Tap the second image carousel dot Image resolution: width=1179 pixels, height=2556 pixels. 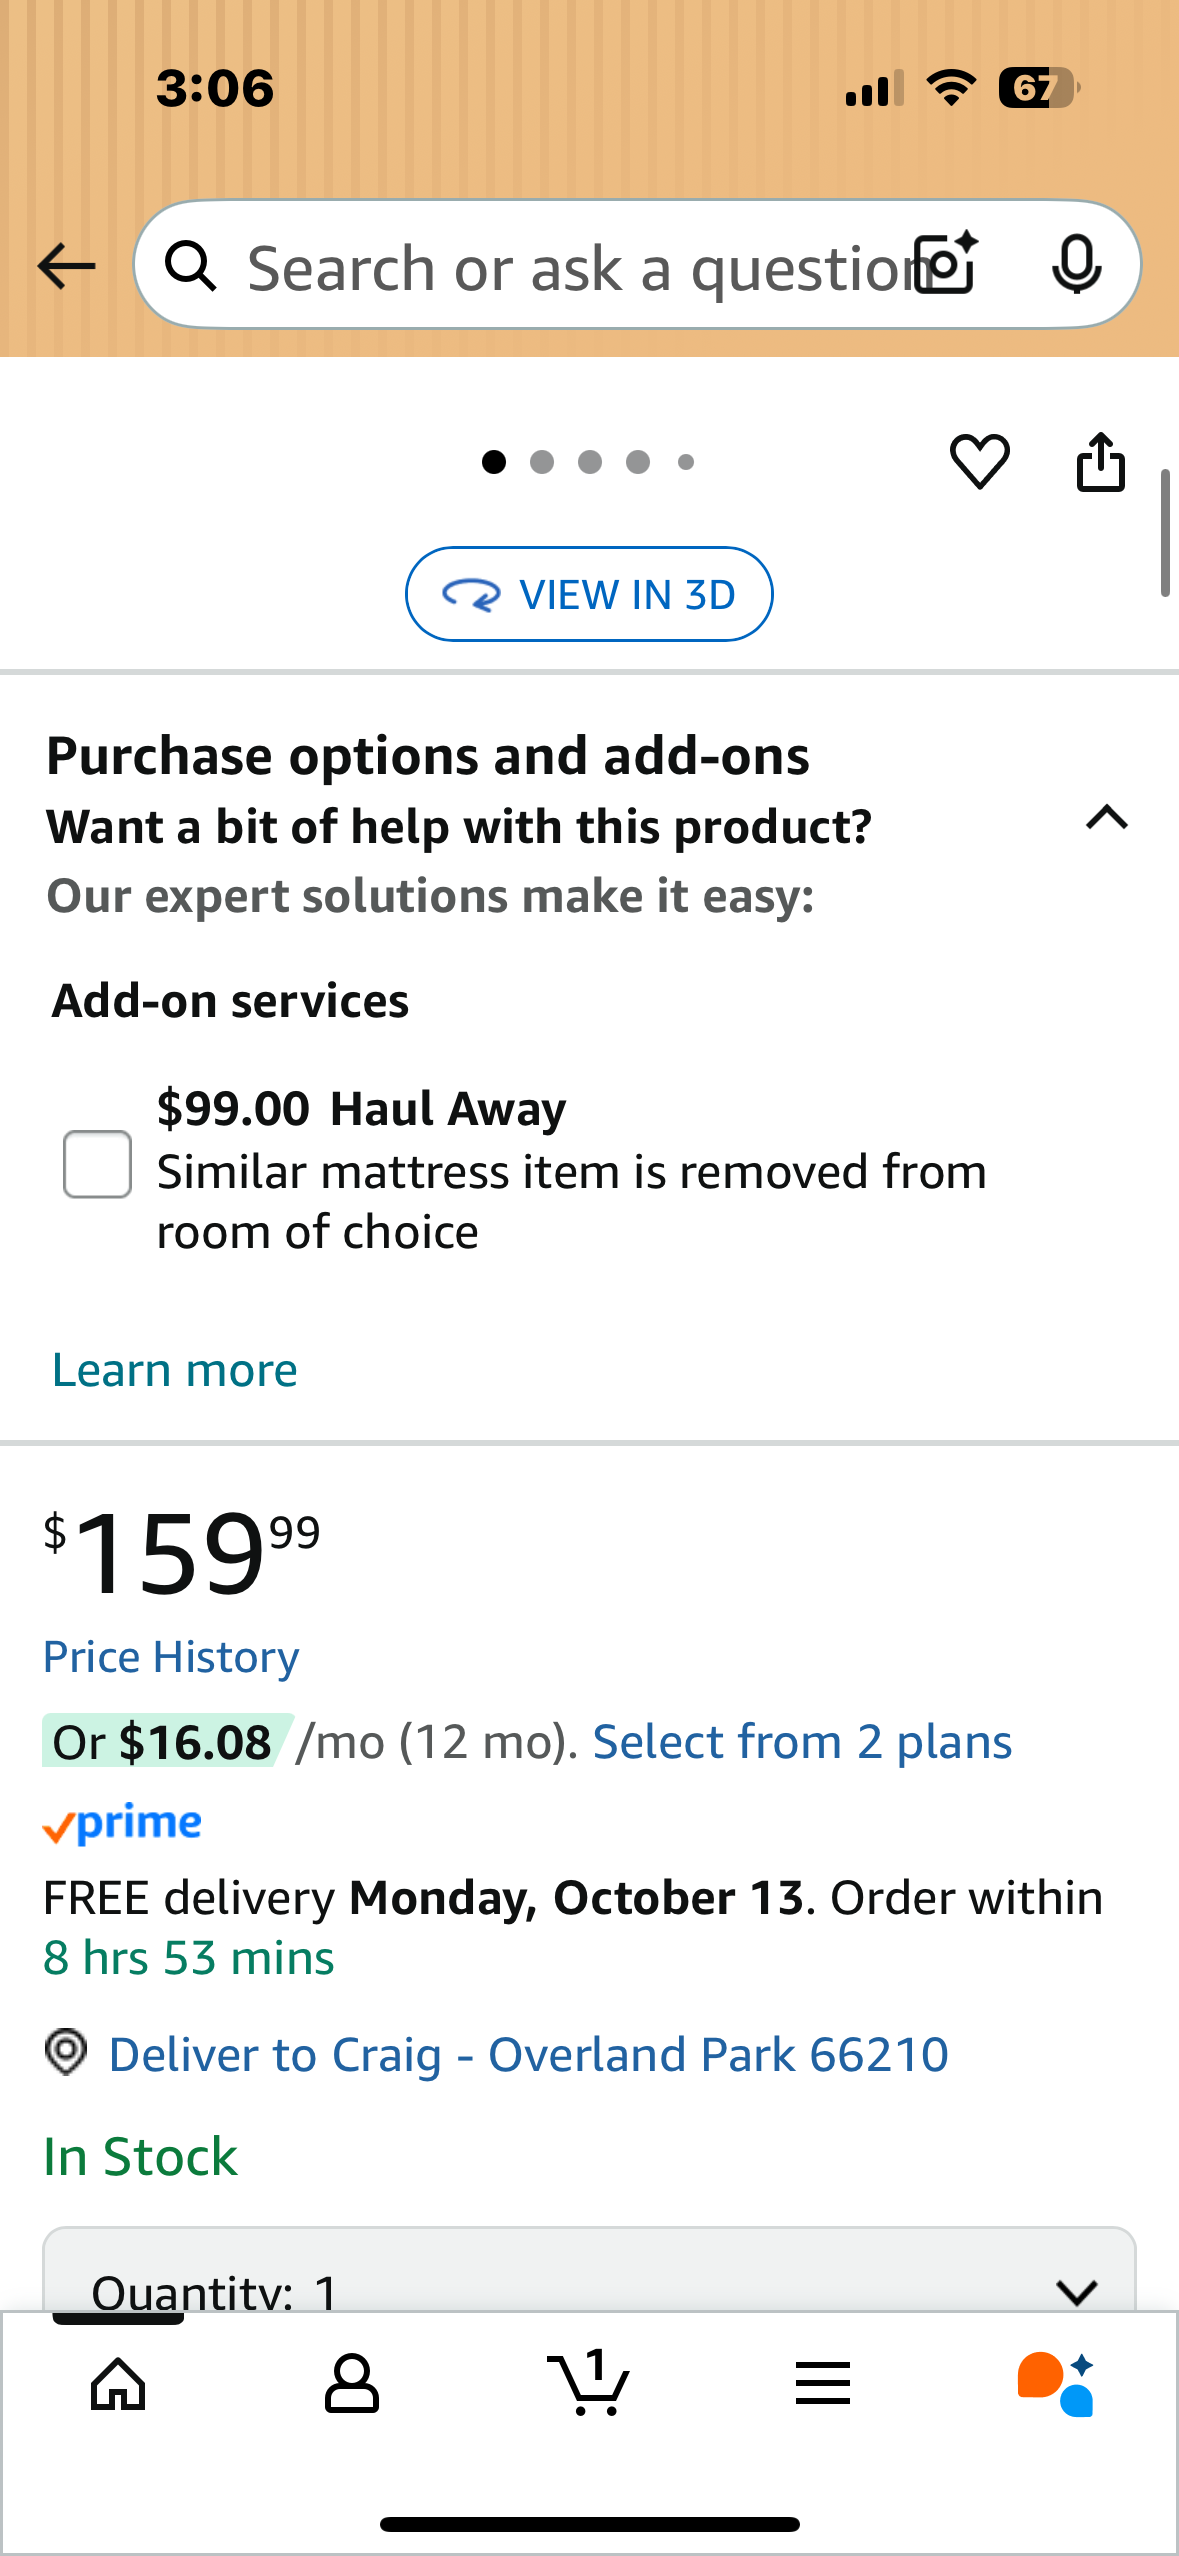542,462
